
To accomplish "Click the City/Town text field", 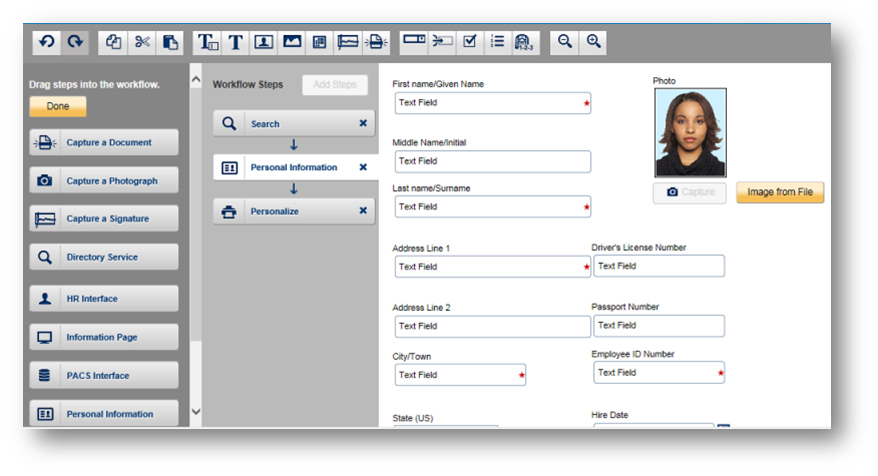I will [x=460, y=375].
